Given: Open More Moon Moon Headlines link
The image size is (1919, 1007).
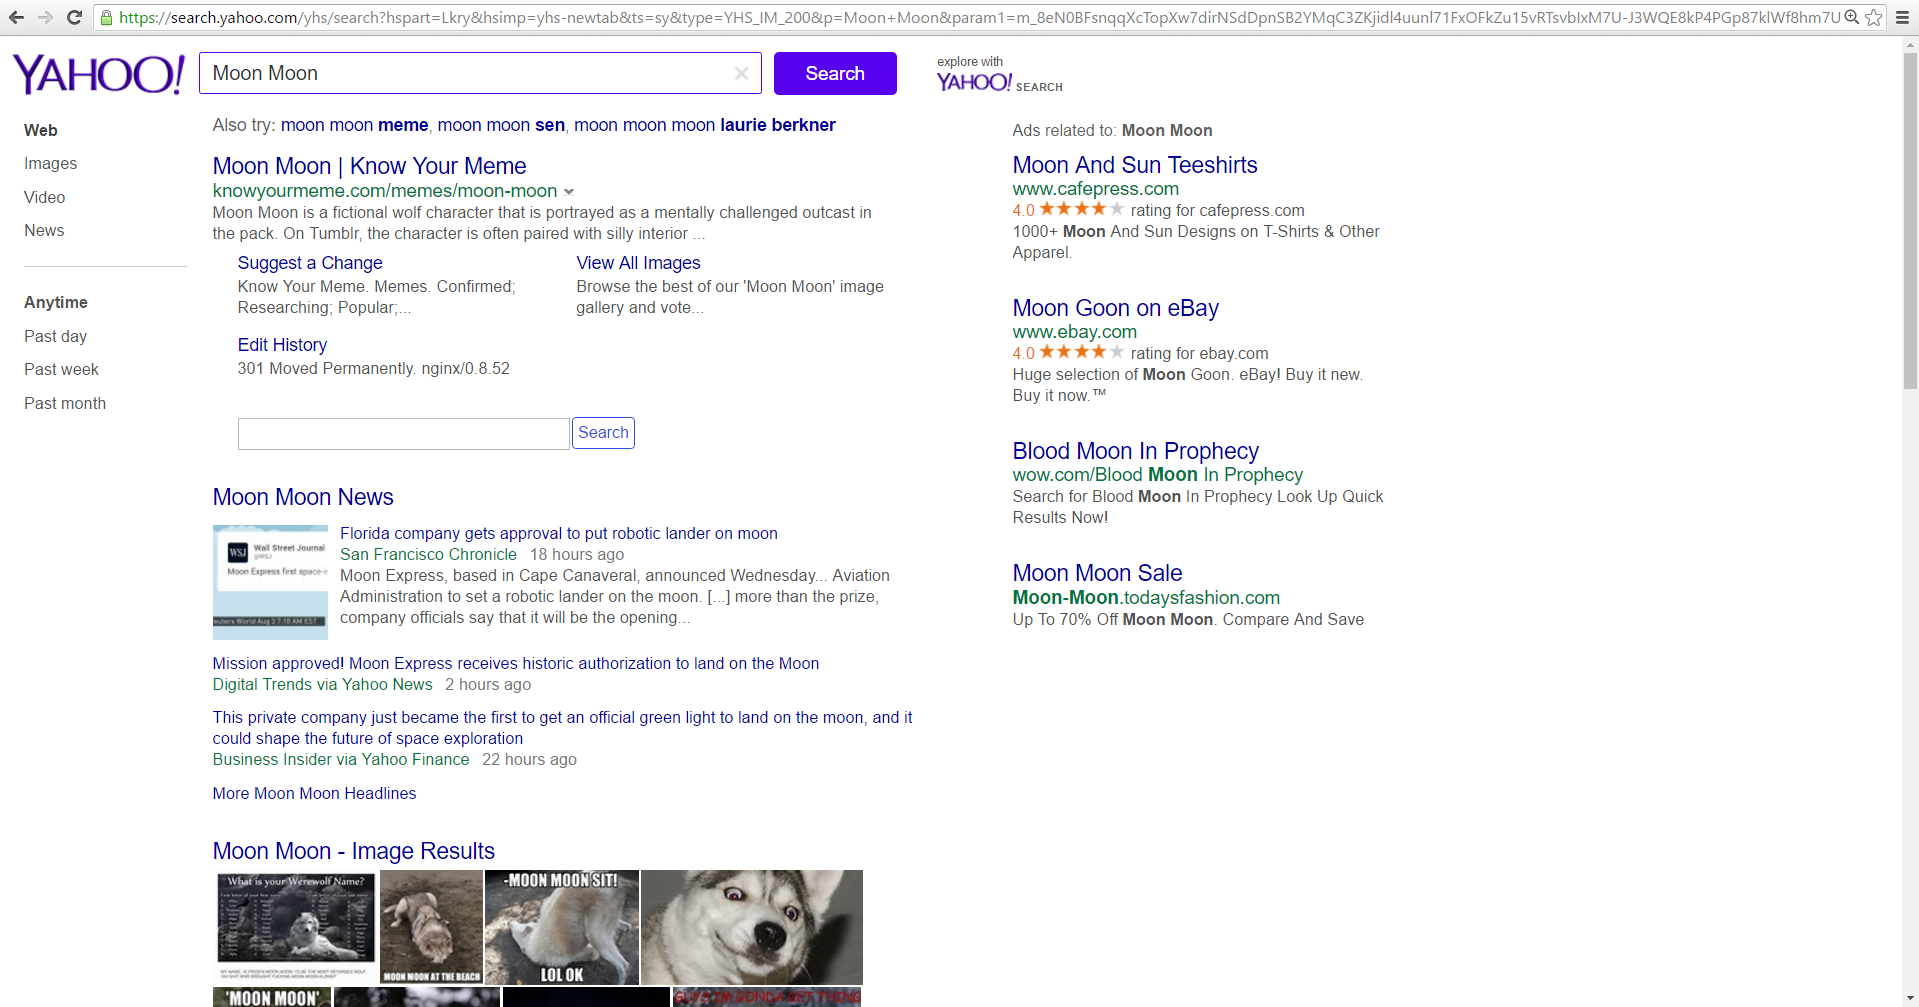Looking at the screenshot, I should (x=314, y=794).
